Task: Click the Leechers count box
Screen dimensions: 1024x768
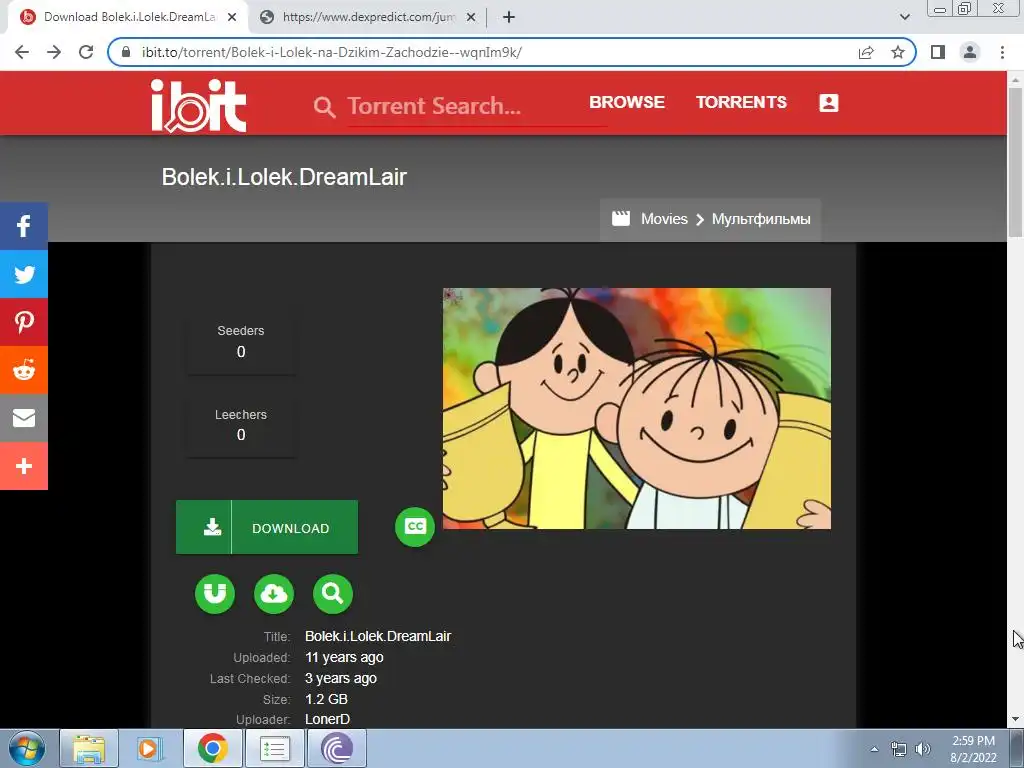Action: [x=241, y=424]
